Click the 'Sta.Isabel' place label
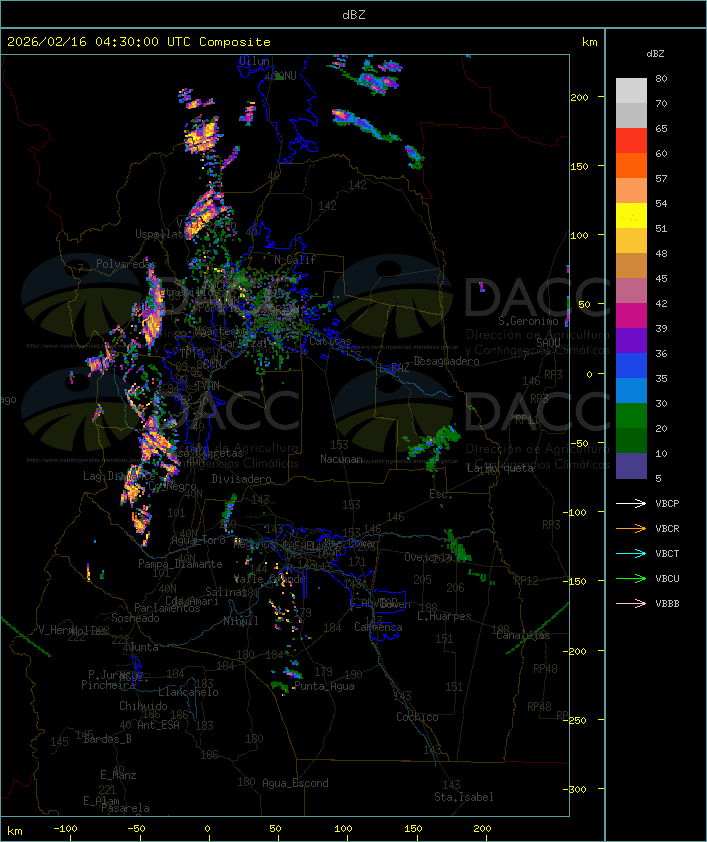Viewport: 707px width, 842px height. pyautogui.click(x=464, y=797)
